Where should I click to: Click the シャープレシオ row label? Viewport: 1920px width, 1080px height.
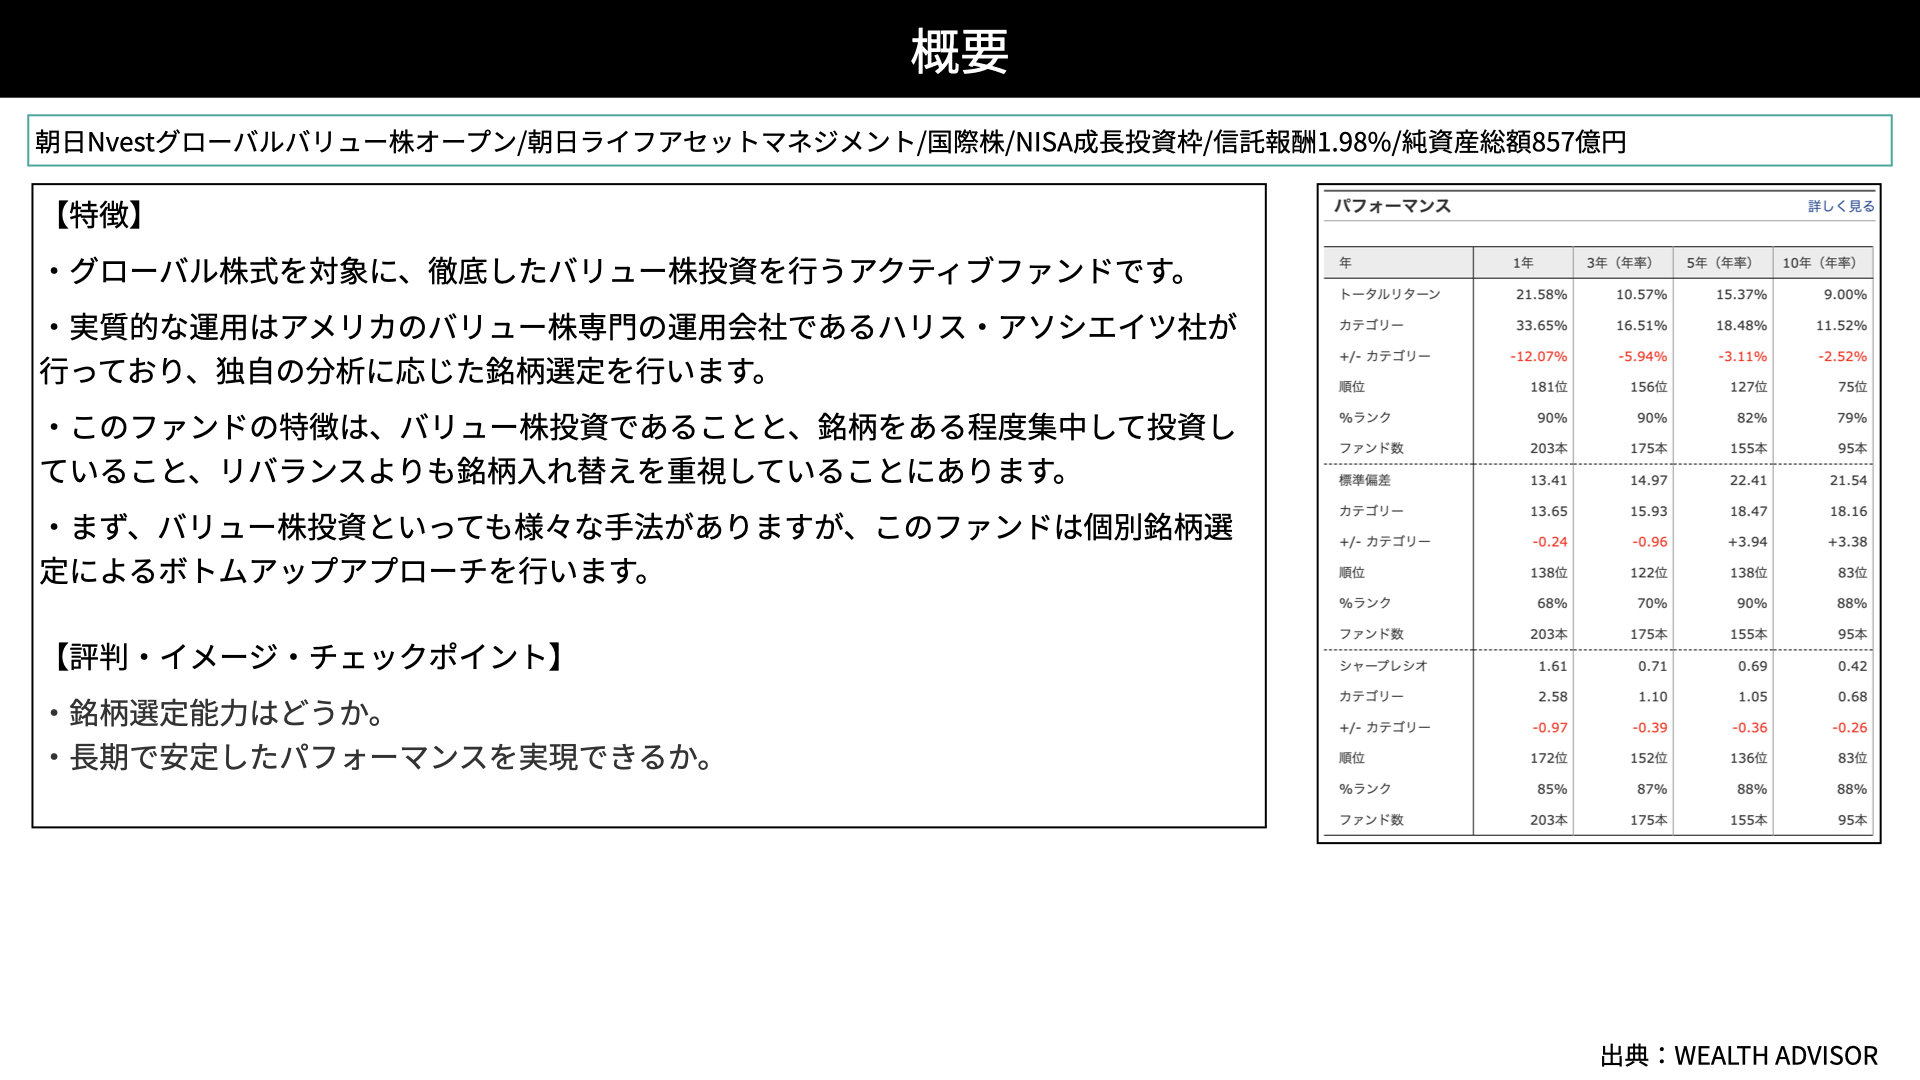tap(1383, 666)
